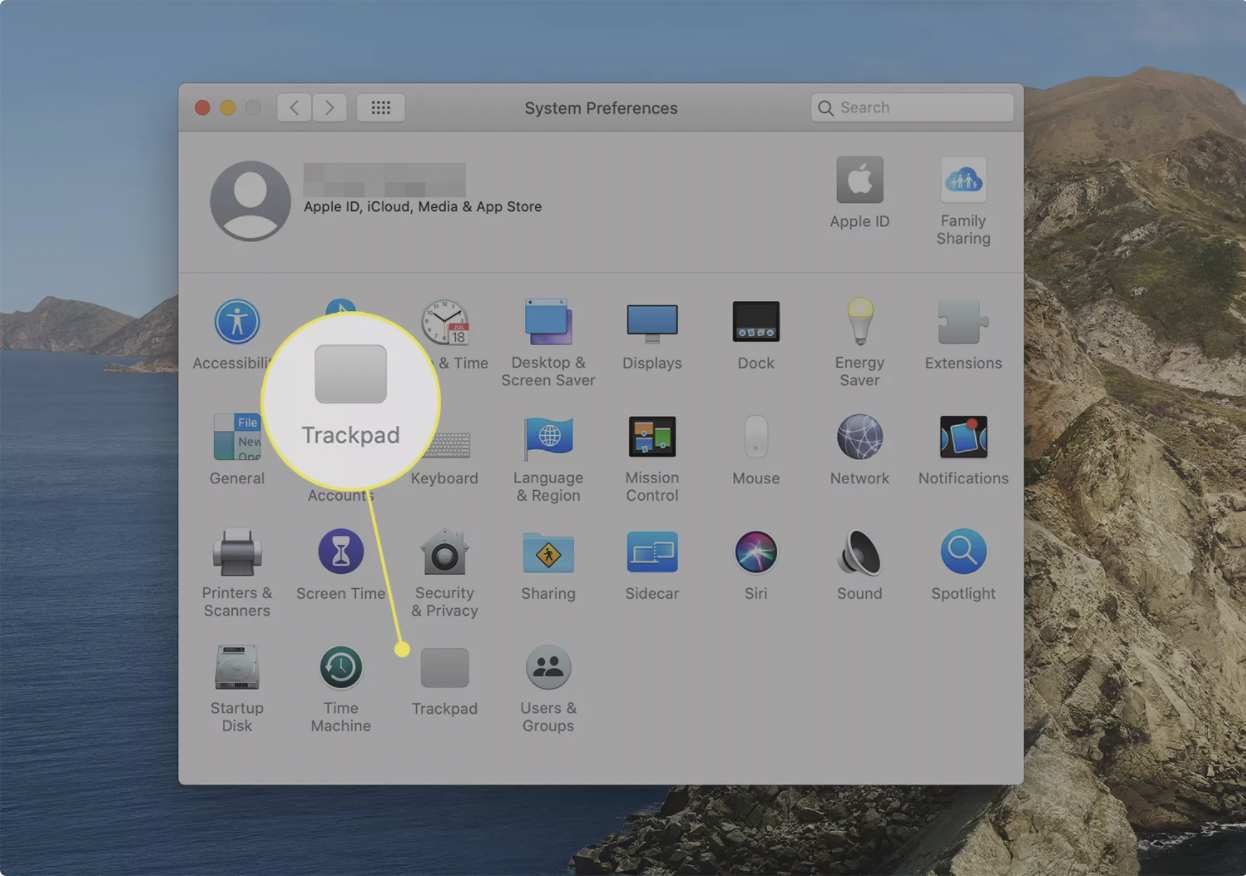Open Siri preferences
Viewport: 1246px width, 876px height.
(756, 553)
